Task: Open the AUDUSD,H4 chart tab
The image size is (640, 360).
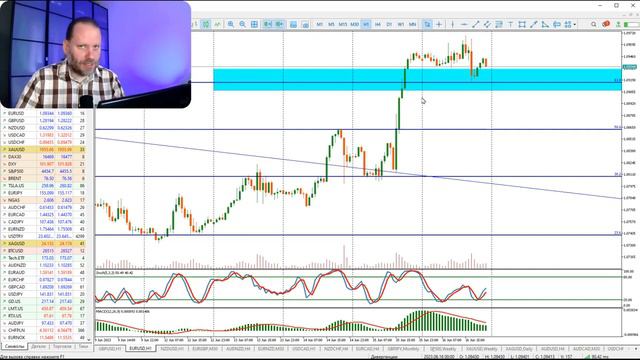Action: click(x=553, y=349)
